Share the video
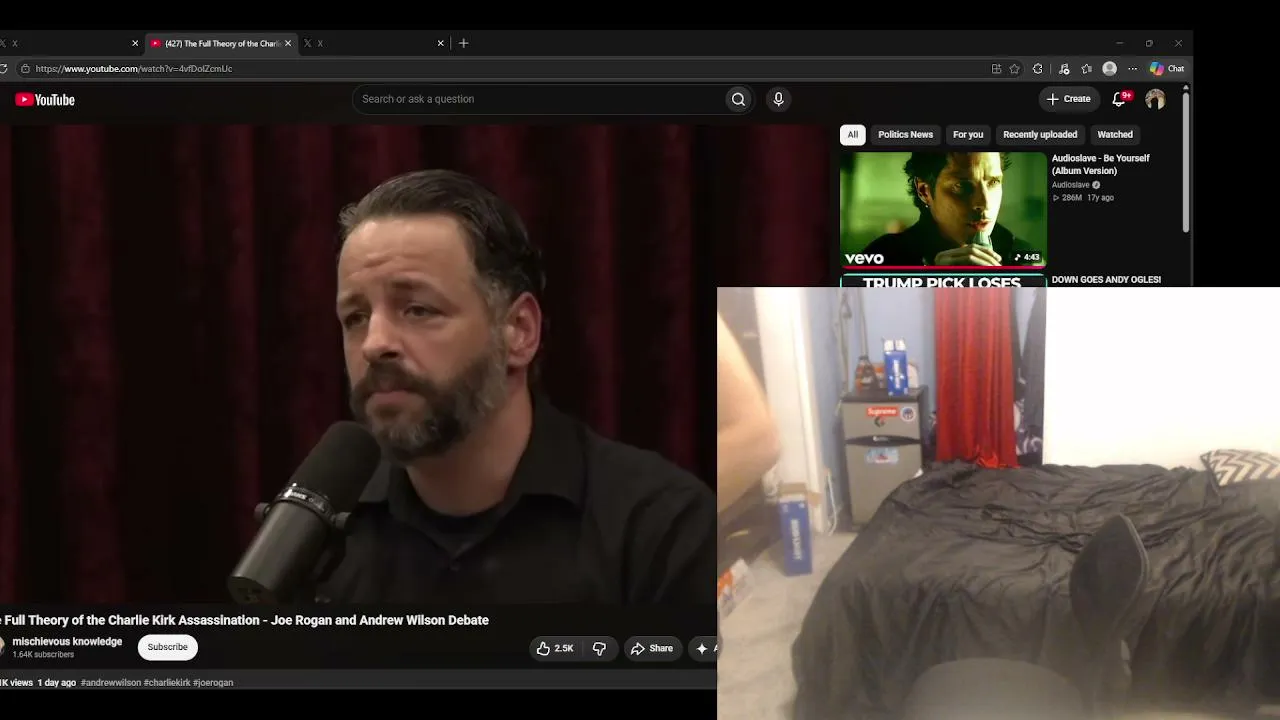 point(651,648)
